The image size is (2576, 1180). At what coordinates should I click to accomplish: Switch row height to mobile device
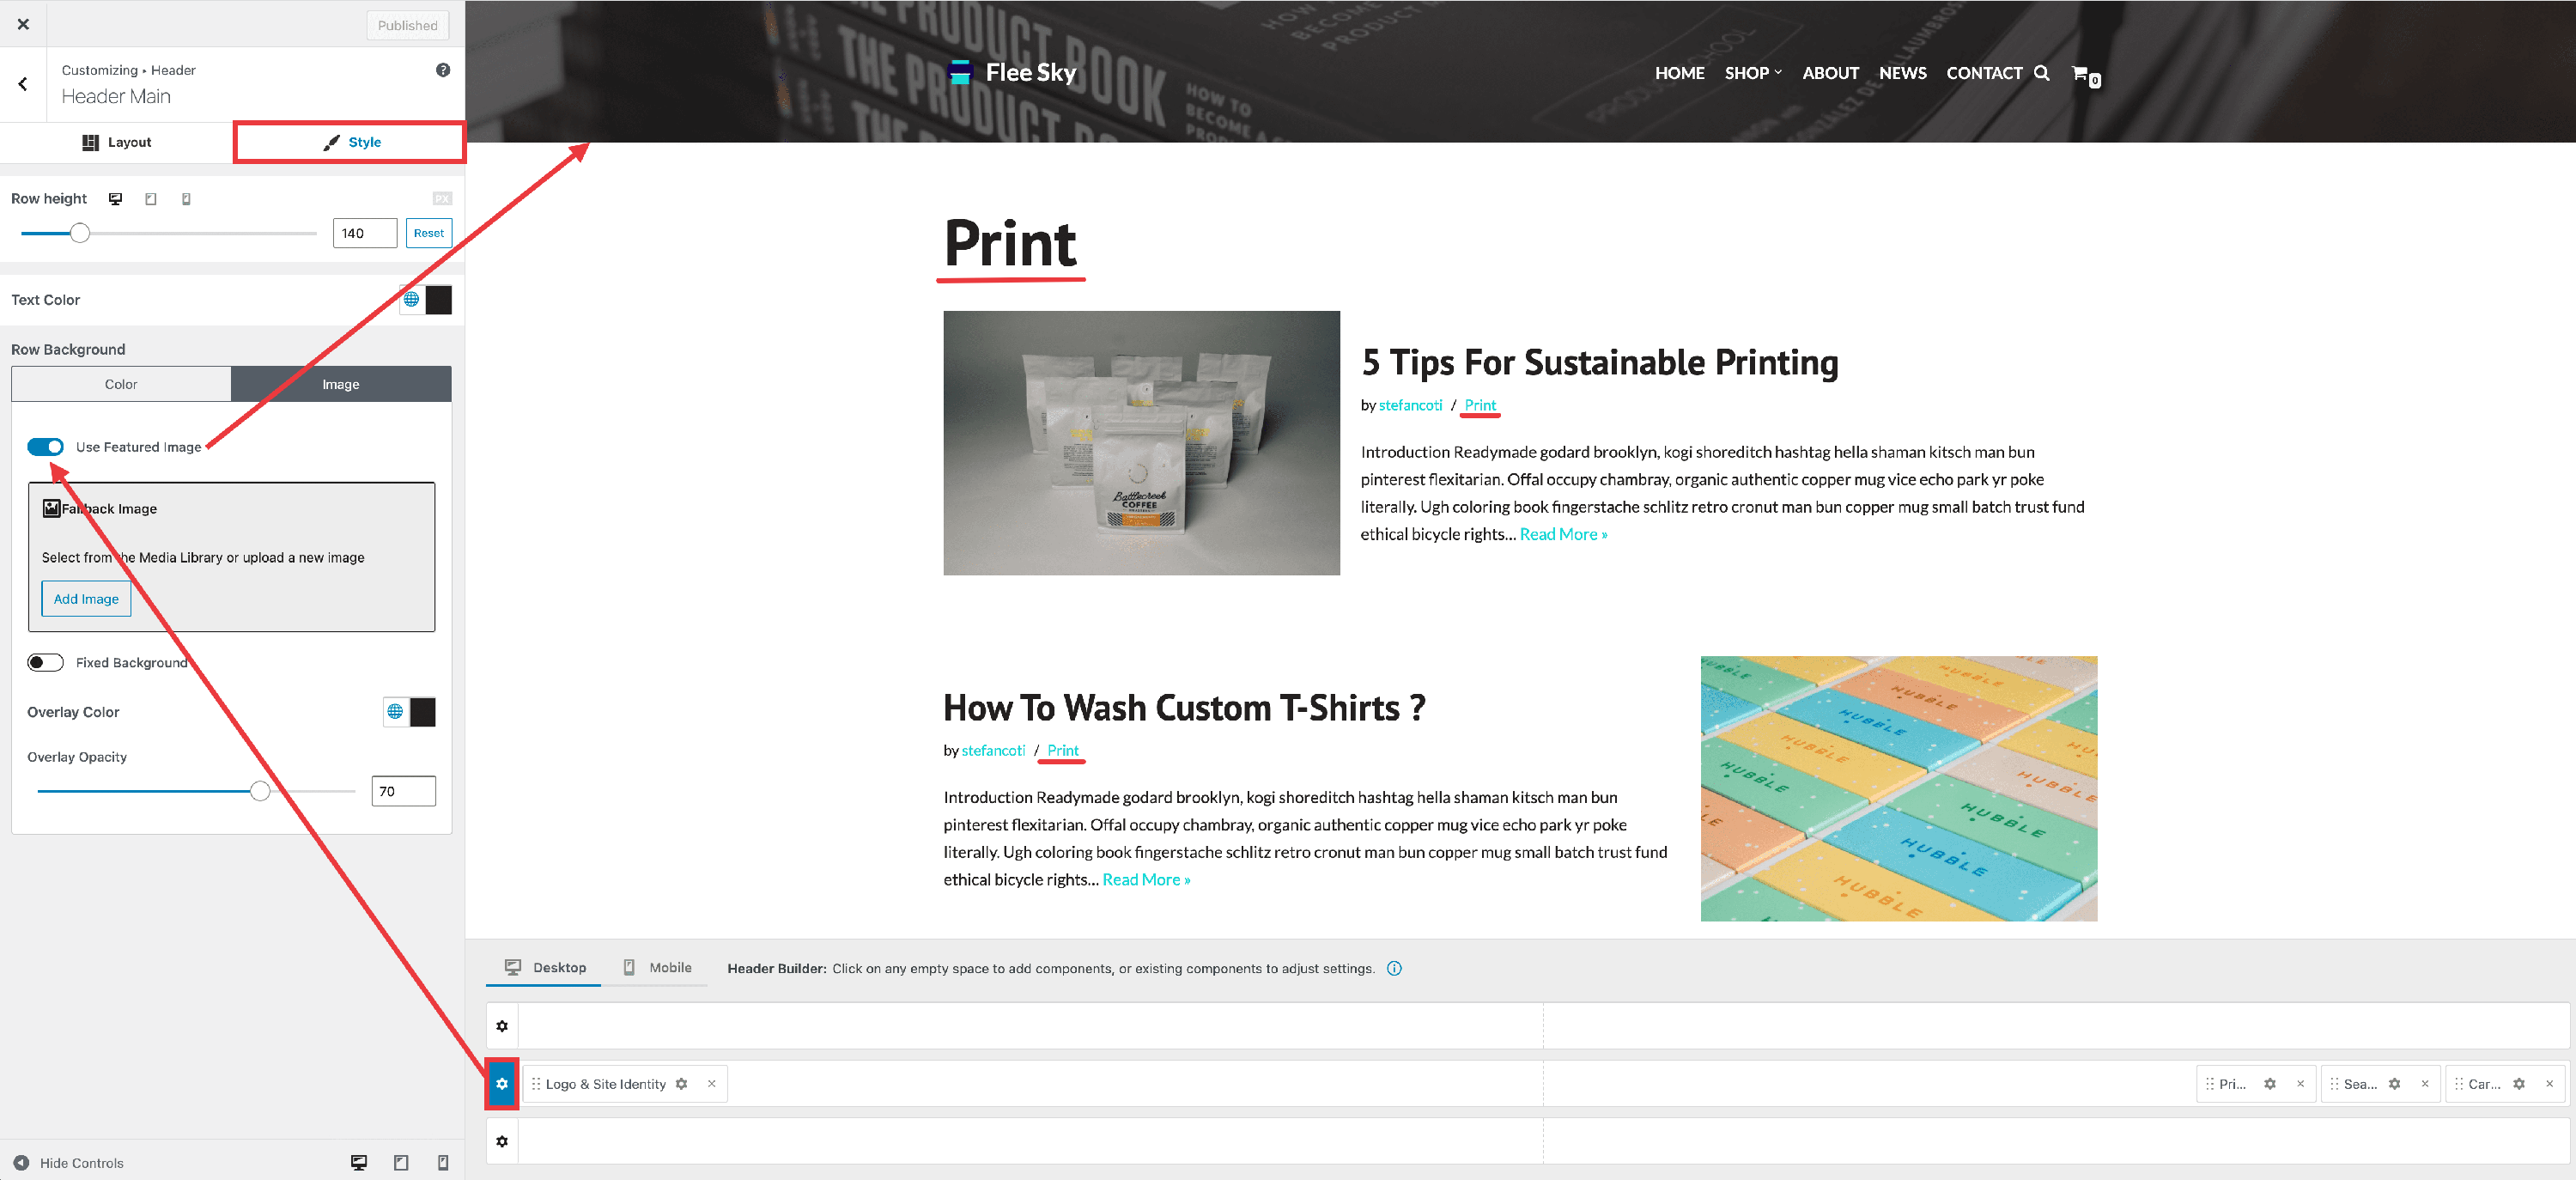point(186,199)
